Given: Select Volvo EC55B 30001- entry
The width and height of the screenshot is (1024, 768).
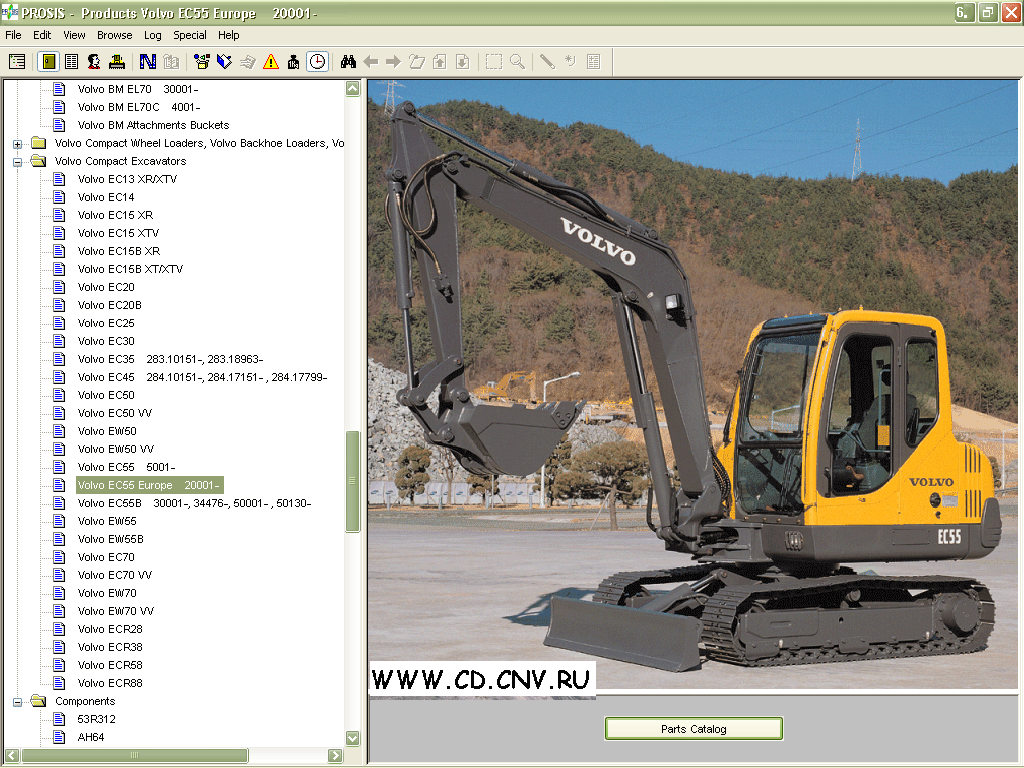Looking at the screenshot, I should (195, 504).
